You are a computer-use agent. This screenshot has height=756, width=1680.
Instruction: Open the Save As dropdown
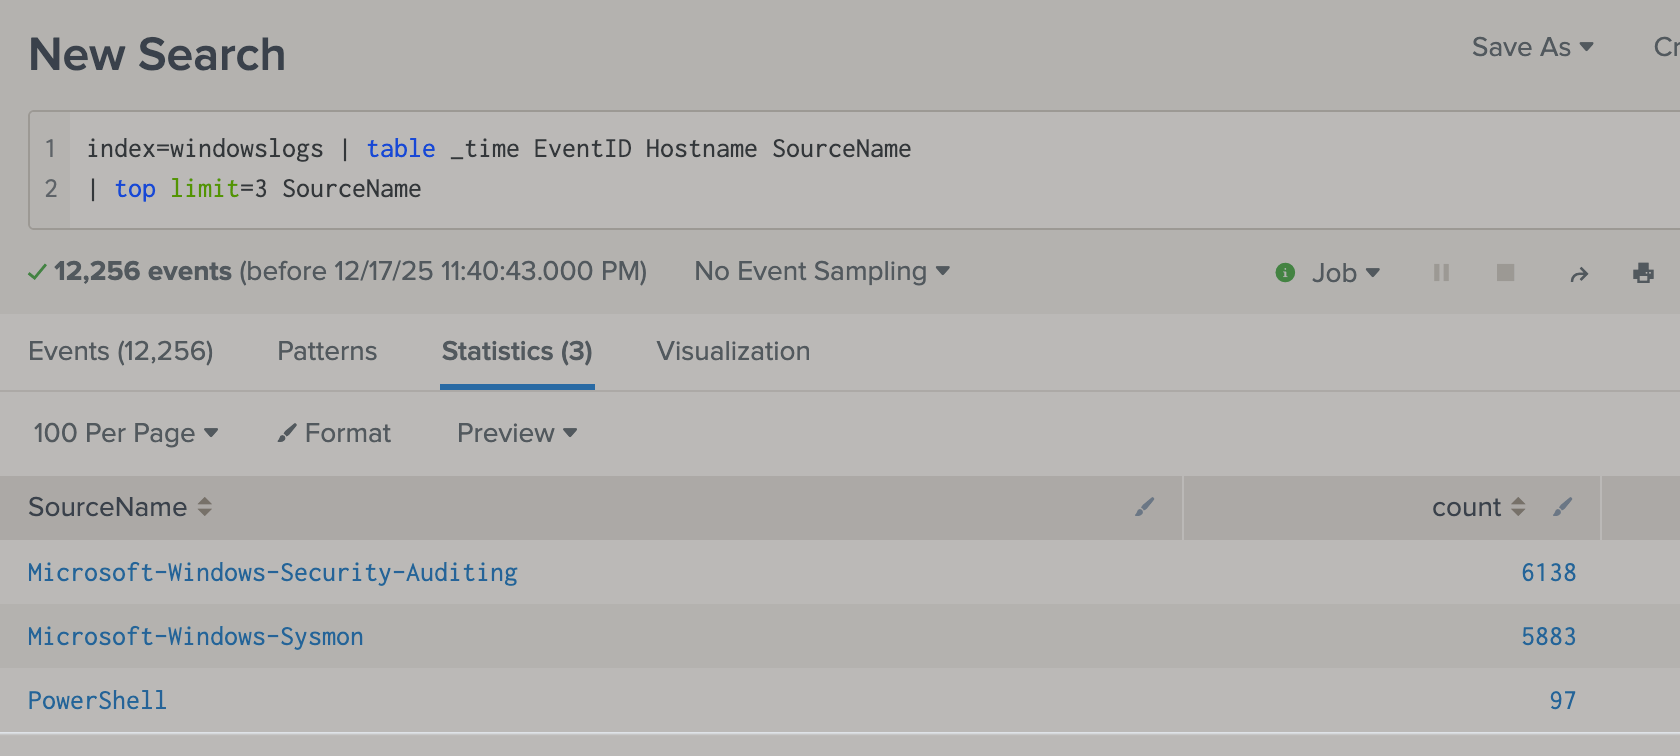click(x=1531, y=47)
